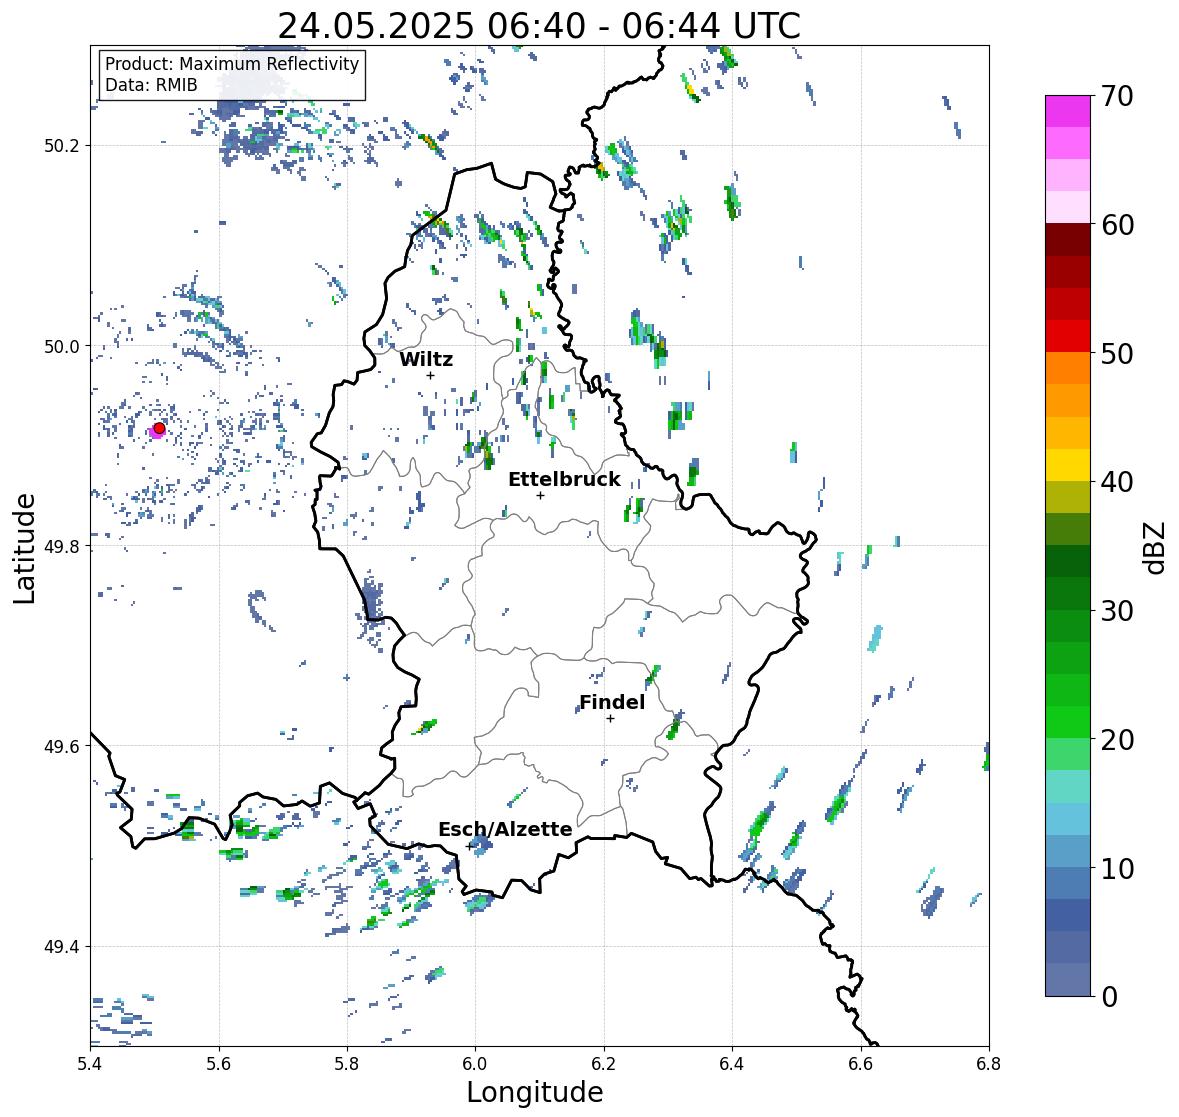Click the Latitude axis label

pos(25,548)
